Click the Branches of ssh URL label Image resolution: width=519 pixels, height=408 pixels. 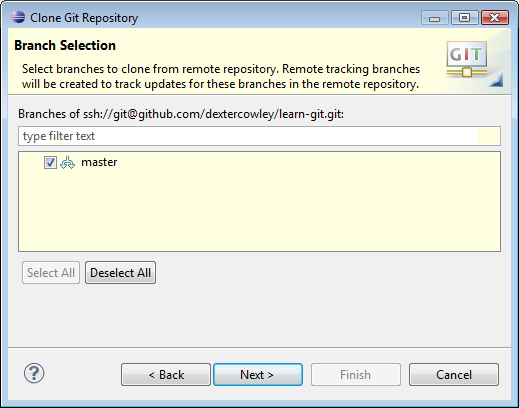[181, 114]
